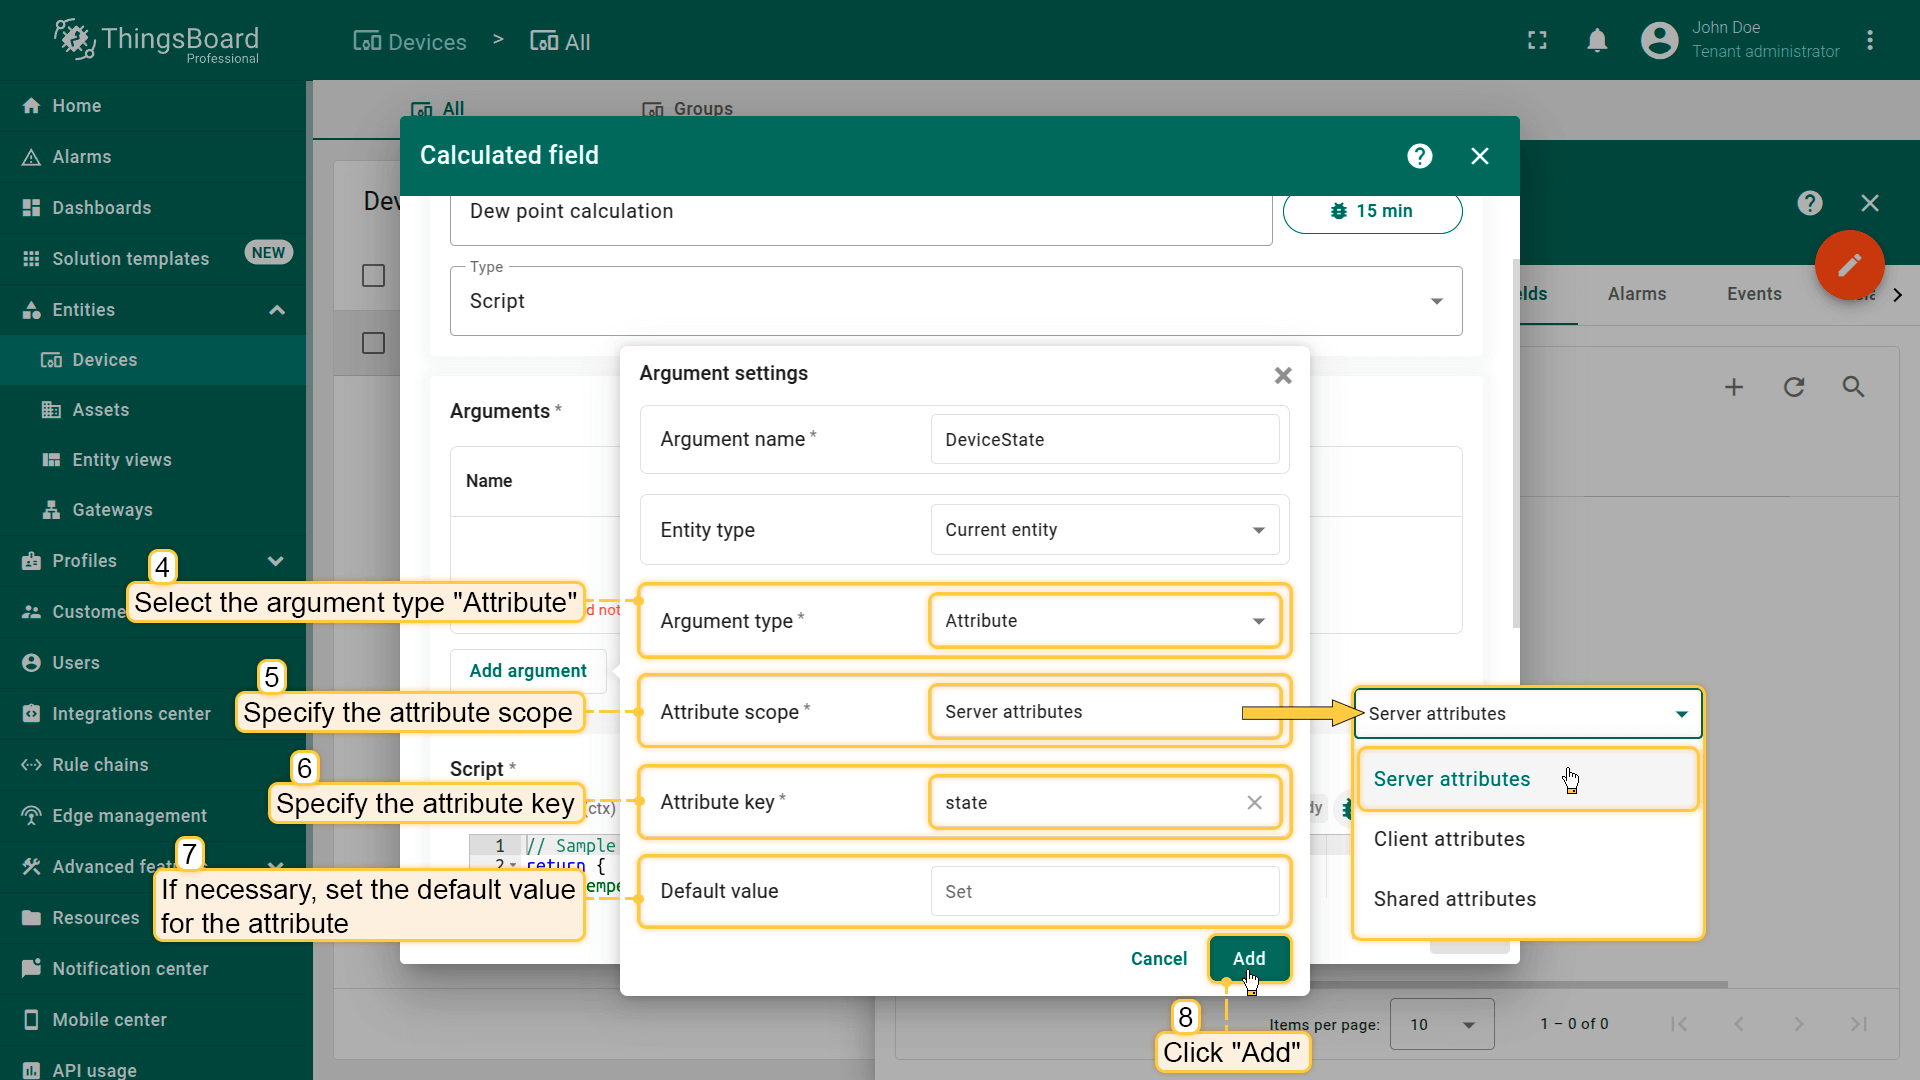This screenshot has width=1920, height=1080.
Task: Tick the header checkbox in the devices table
Action: (373, 276)
